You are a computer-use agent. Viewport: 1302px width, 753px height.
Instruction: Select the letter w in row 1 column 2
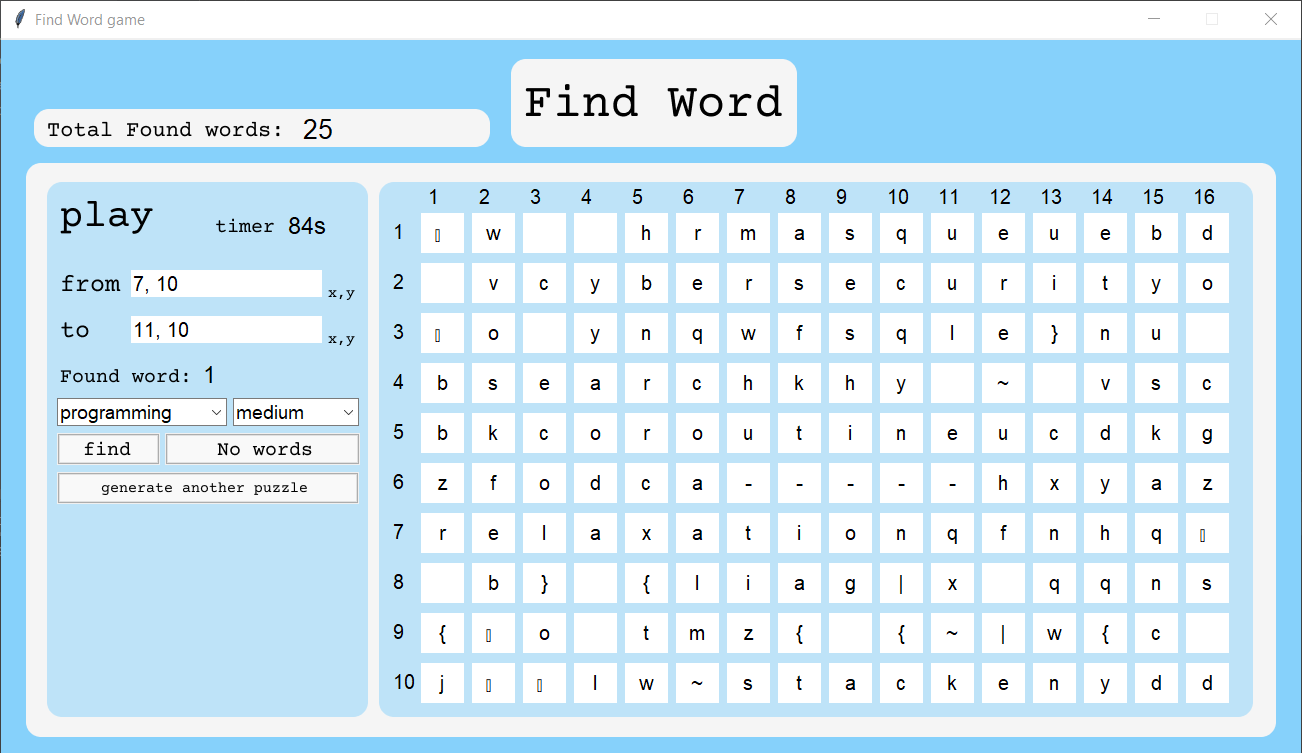click(492, 233)
